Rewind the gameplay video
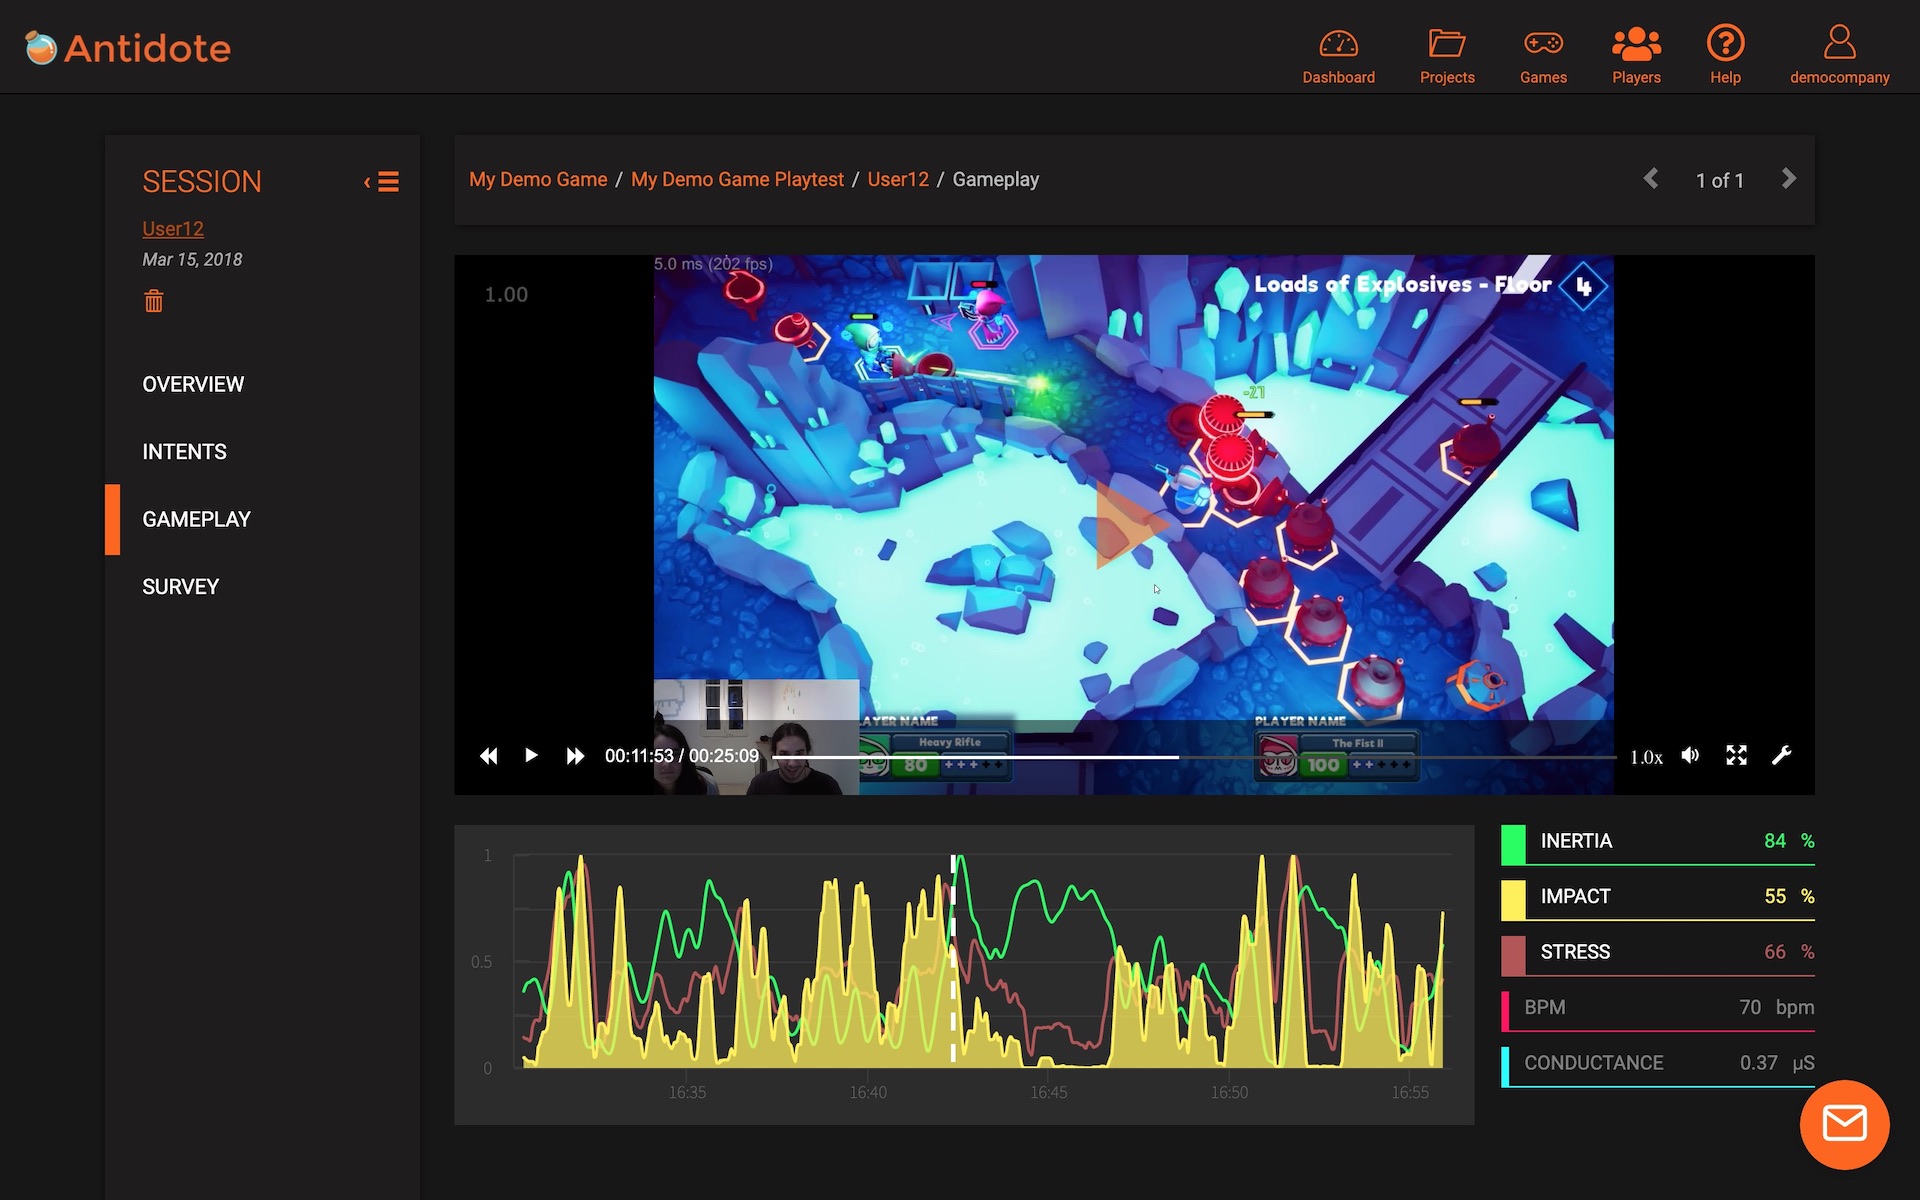This screenshot has height=1200, width=1920. tap(489, 756)
